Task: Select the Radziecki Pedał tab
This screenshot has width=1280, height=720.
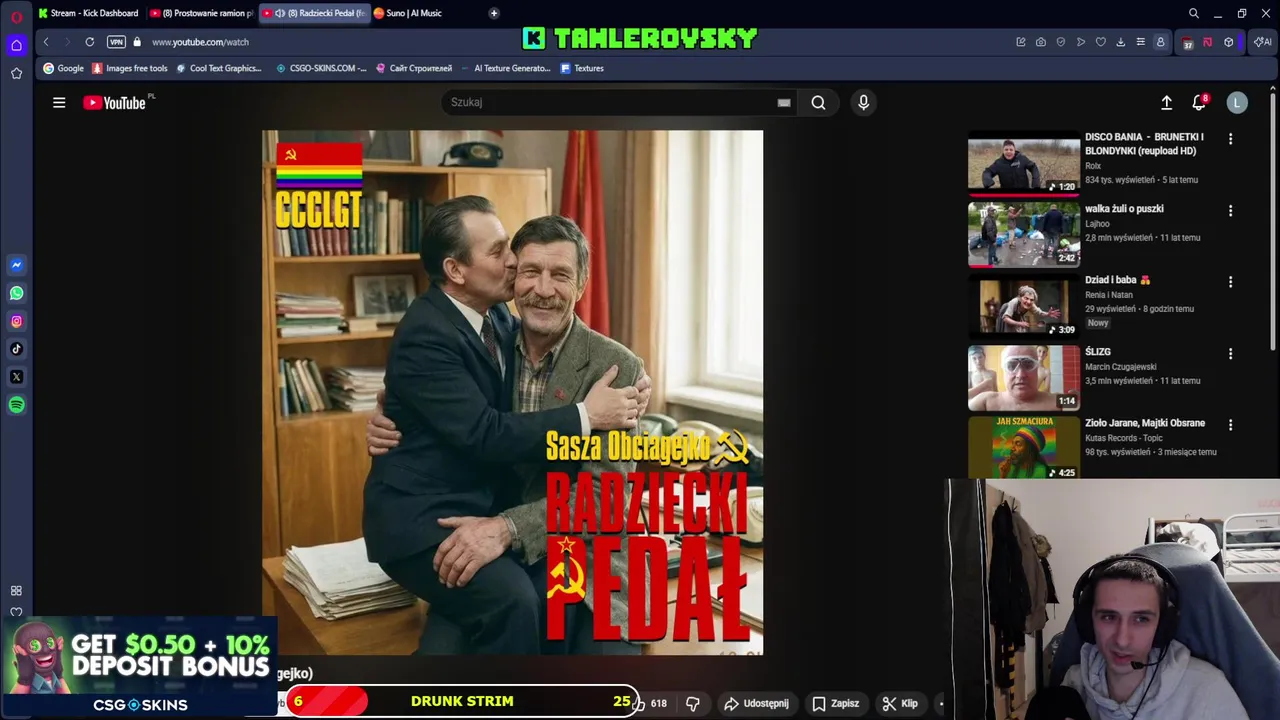Action: pyautogui.click(x=314, y=13)
